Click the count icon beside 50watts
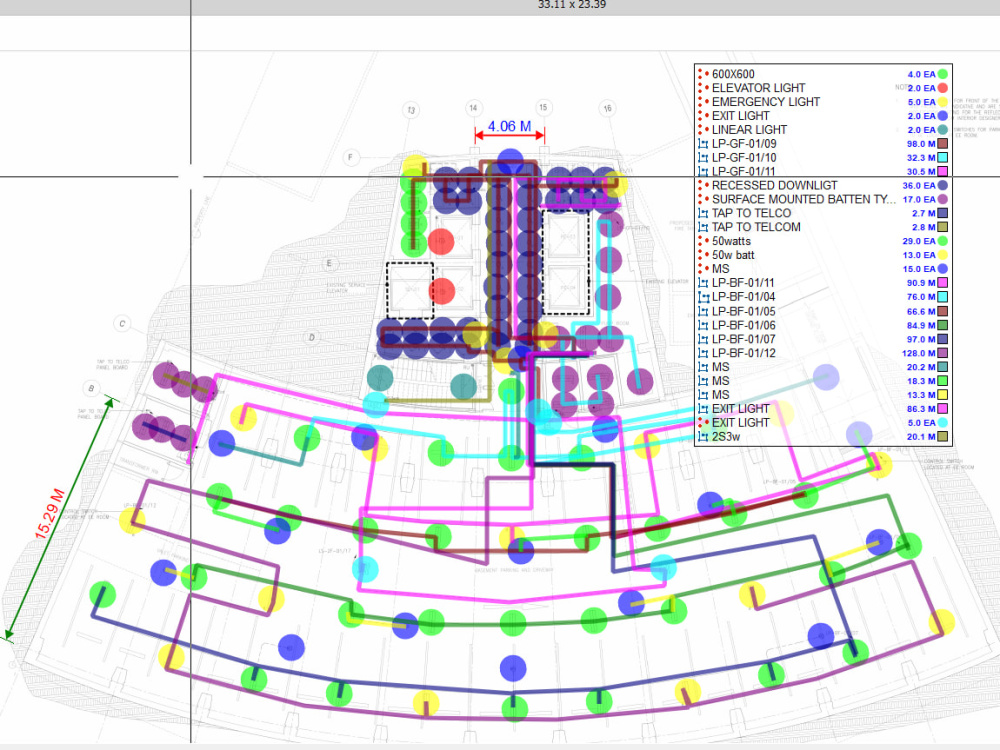The image size is (1000, 750). point(703,241)
